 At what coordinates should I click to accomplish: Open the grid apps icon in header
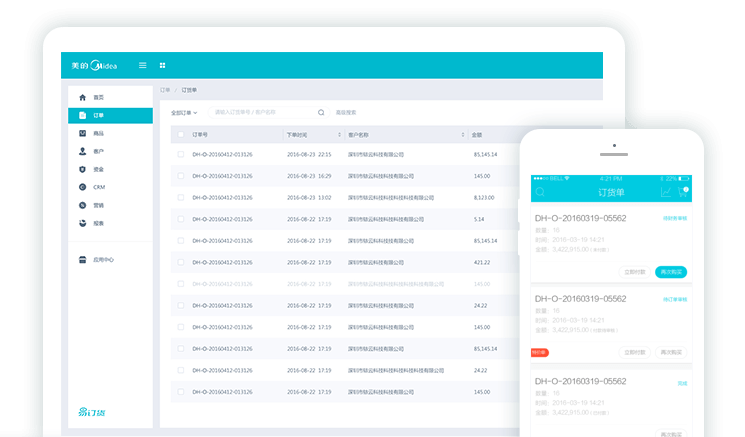pyautogui.click(x=163, y=66)
